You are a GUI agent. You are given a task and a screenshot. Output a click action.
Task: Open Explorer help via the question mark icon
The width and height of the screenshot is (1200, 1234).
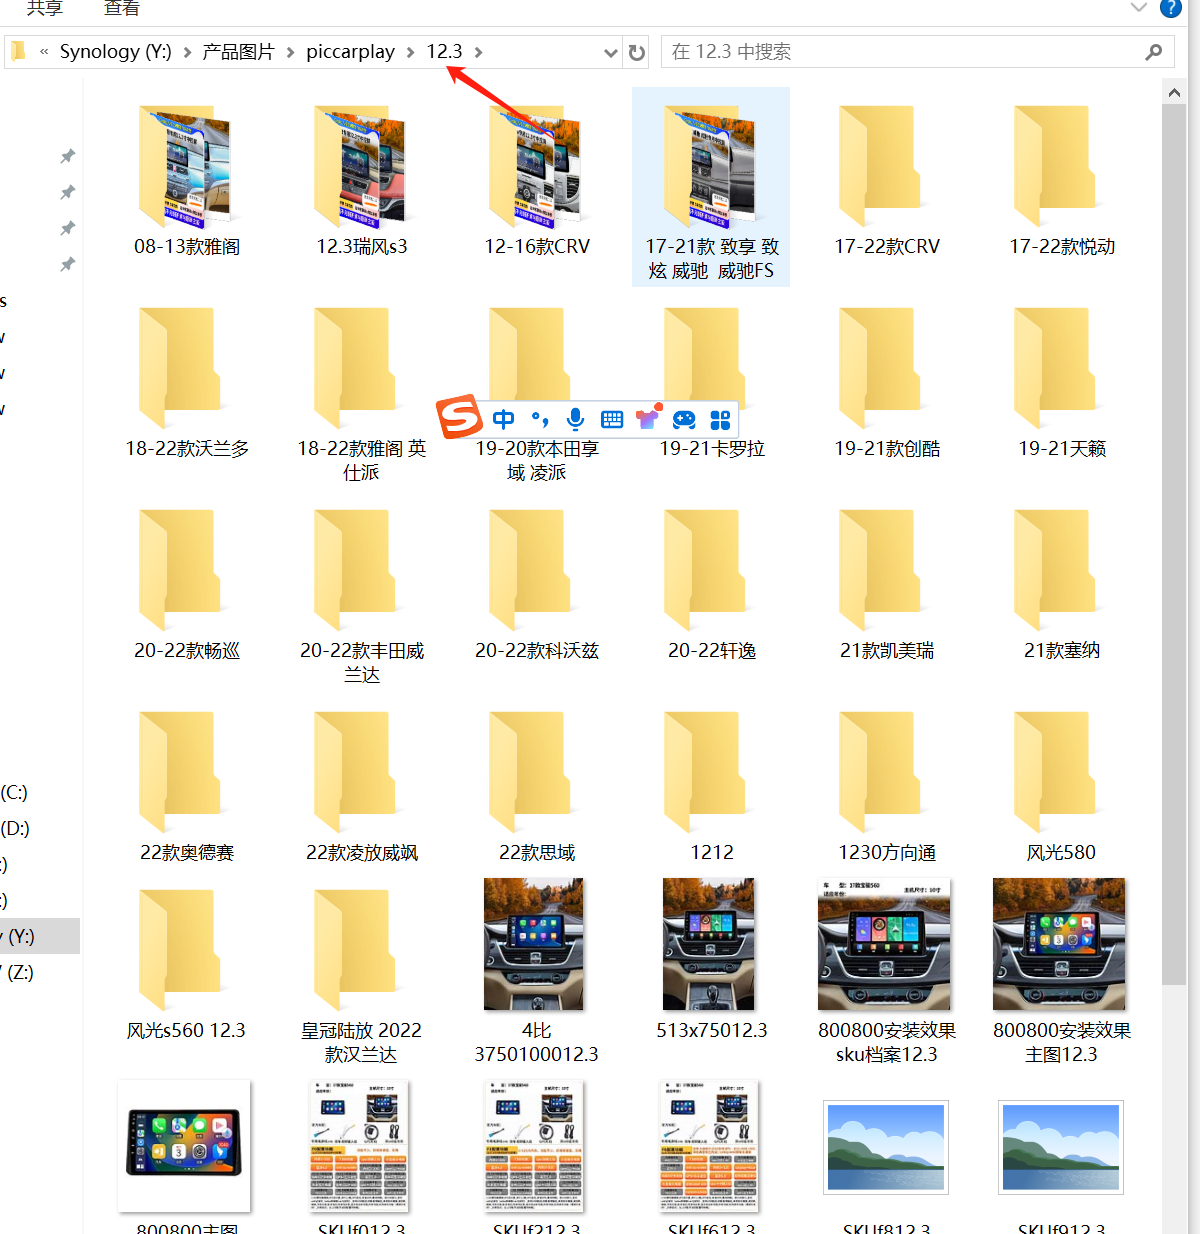1171,8
